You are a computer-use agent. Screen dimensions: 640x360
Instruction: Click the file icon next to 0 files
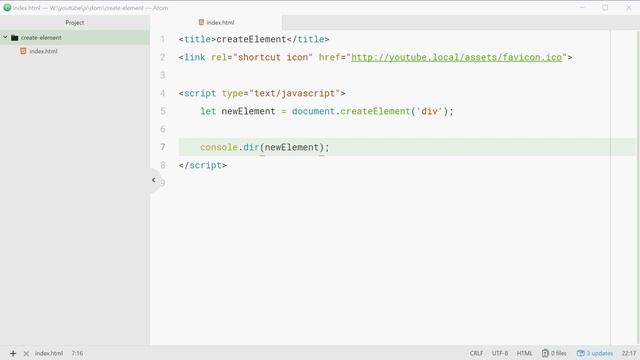[545, 353]
